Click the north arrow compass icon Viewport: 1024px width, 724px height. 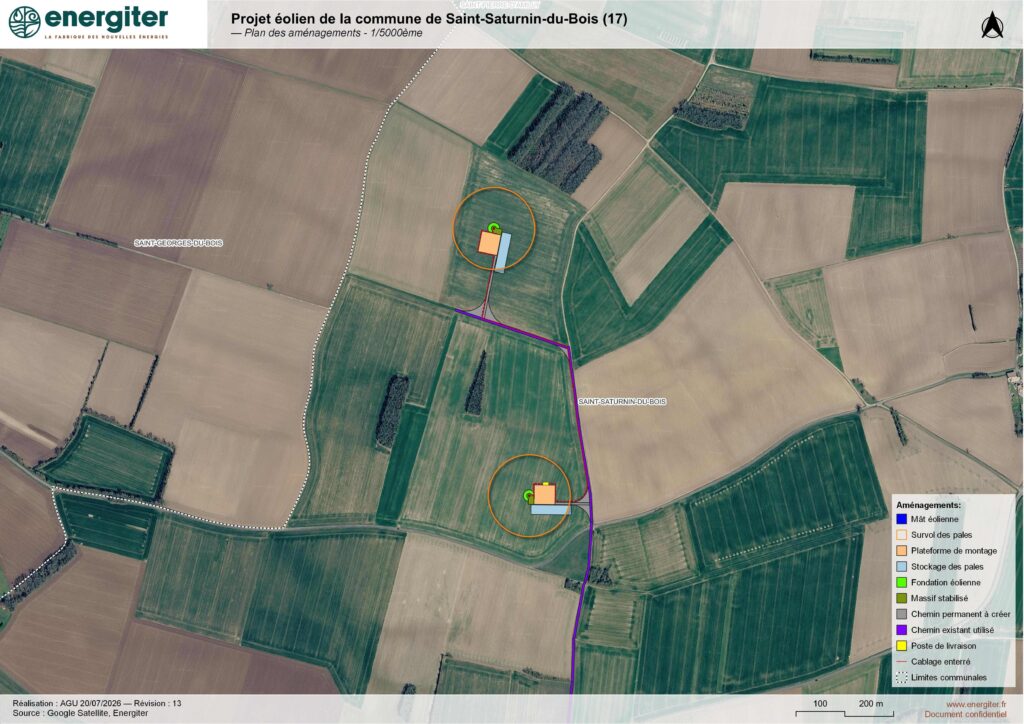point(992,25)
